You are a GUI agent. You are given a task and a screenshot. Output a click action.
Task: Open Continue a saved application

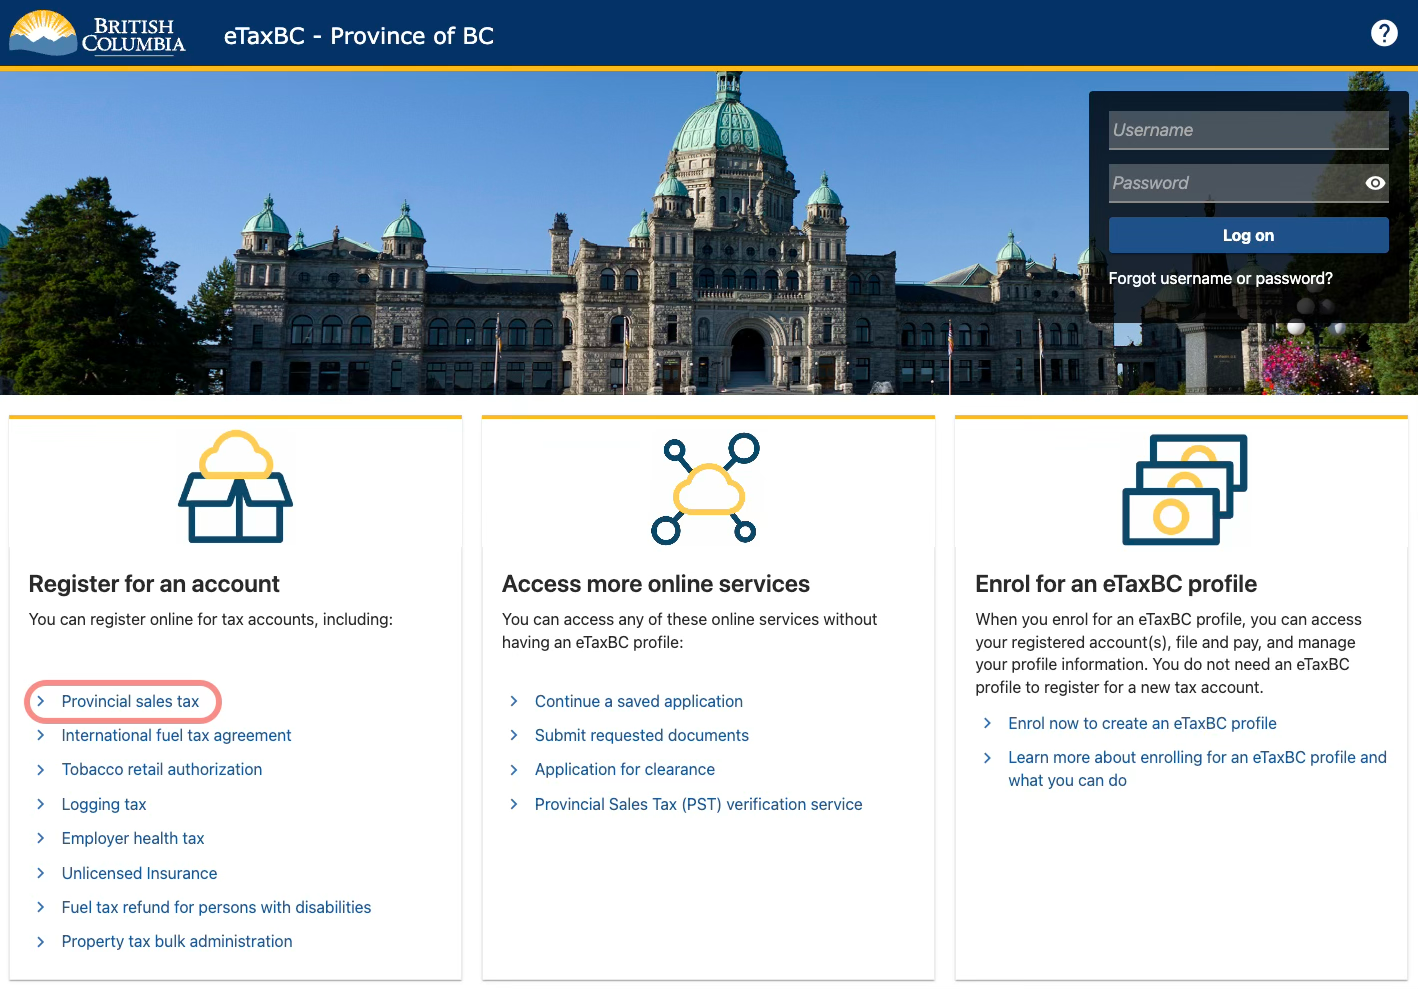coord(638,702)
